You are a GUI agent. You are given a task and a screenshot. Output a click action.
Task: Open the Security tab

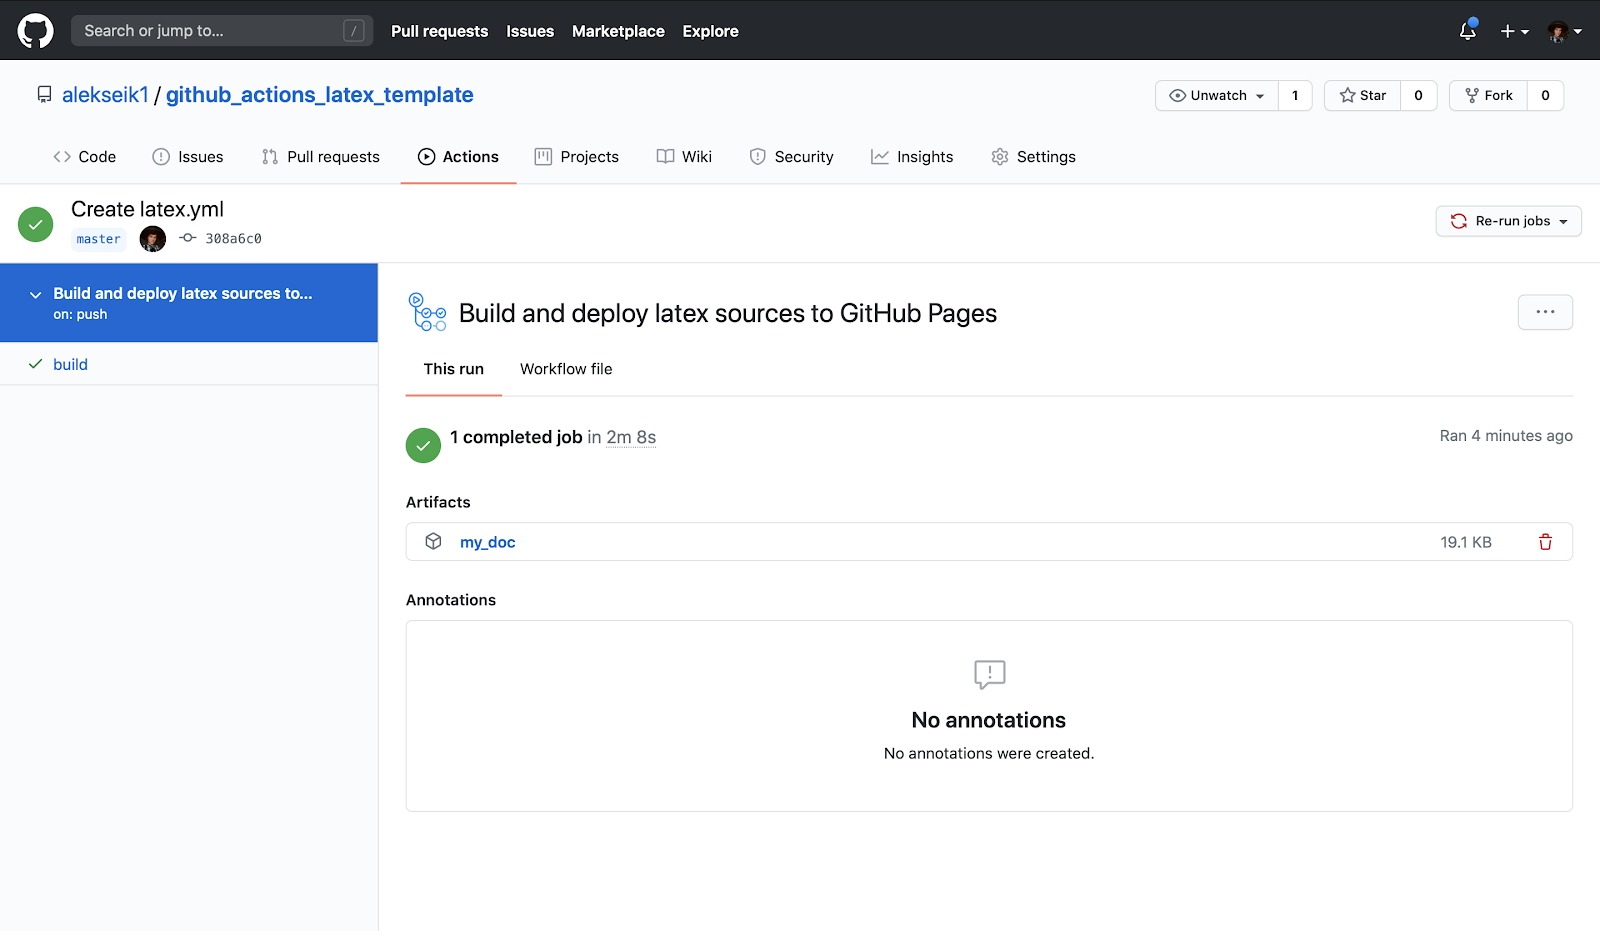click(791, 157)
